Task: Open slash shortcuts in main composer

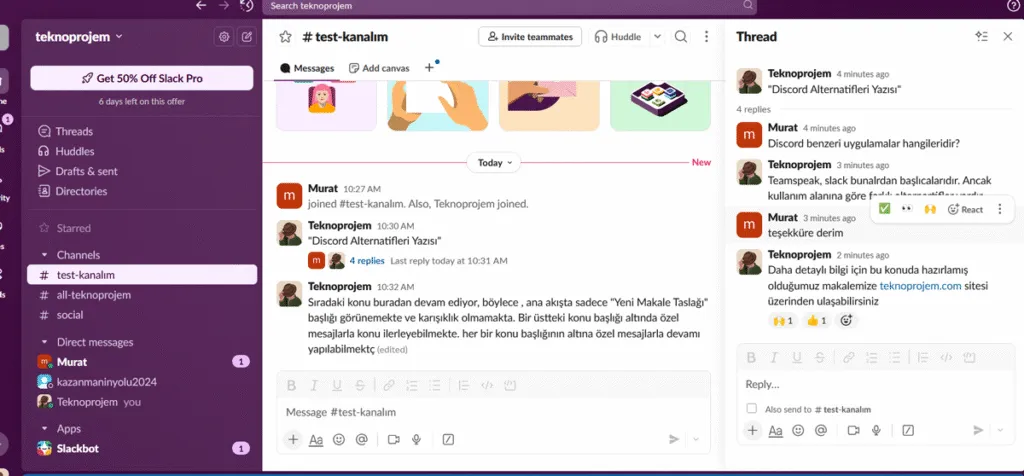Action: coord(448,439)
